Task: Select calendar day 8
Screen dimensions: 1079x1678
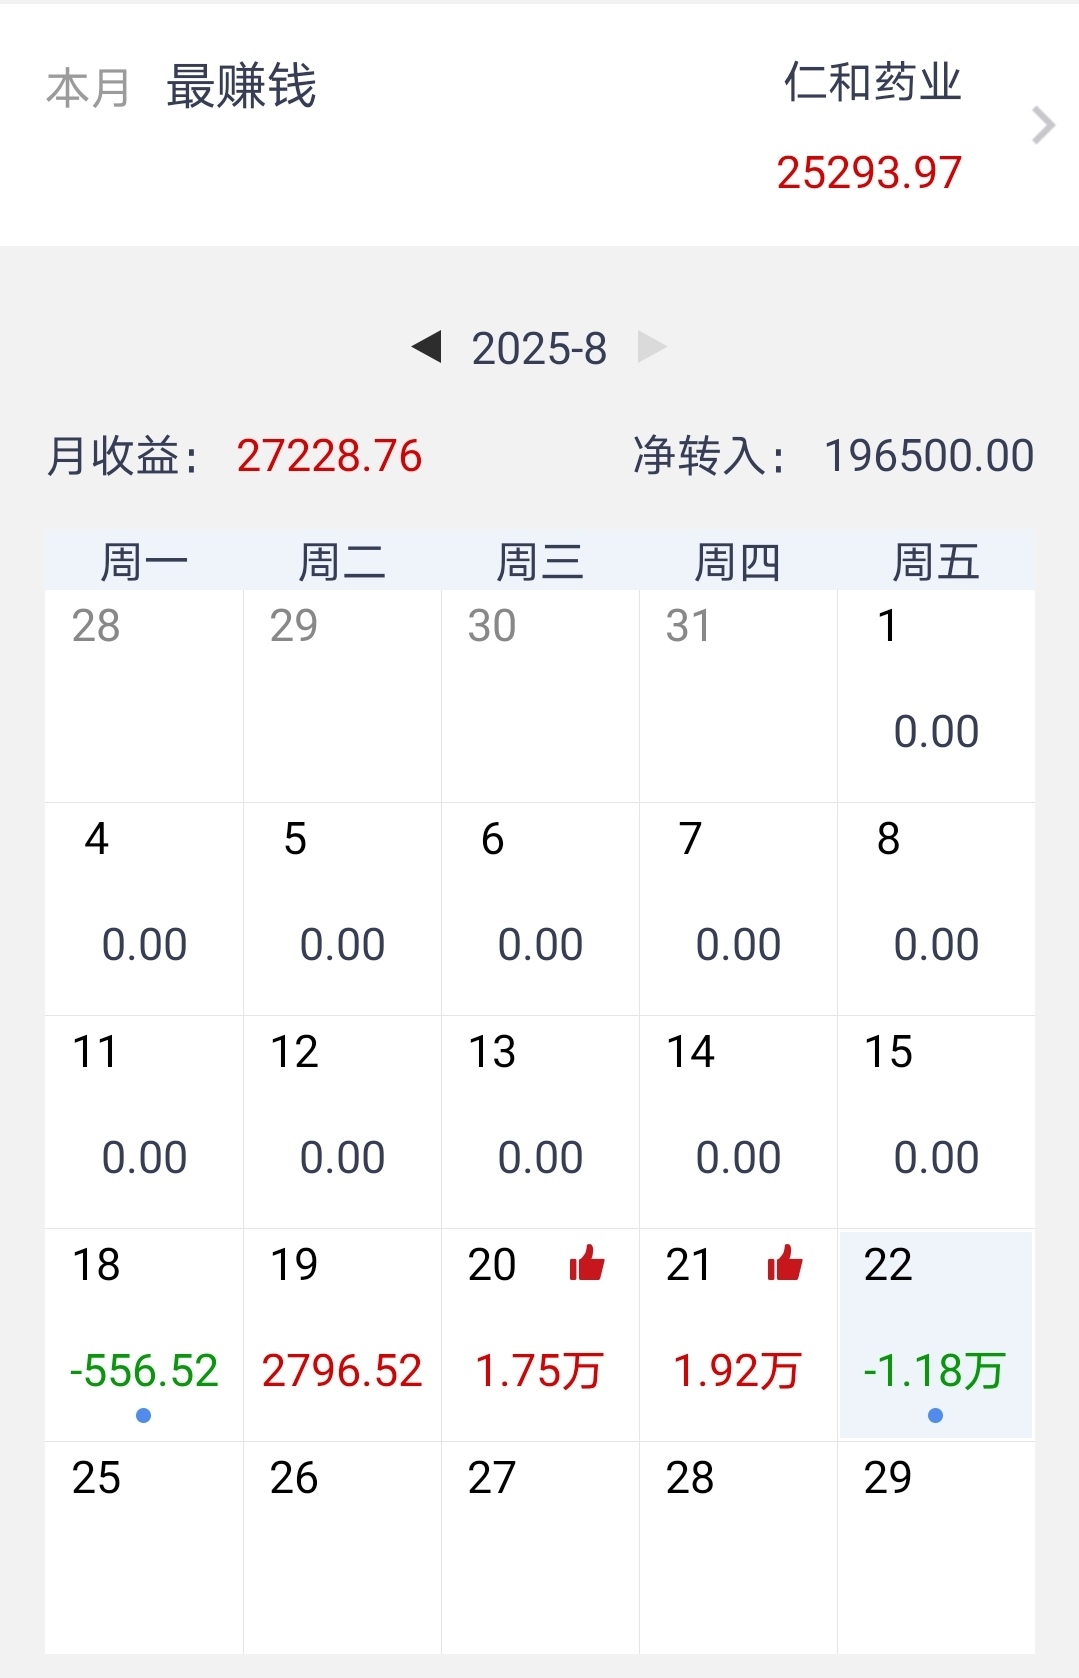Action: 936,909
